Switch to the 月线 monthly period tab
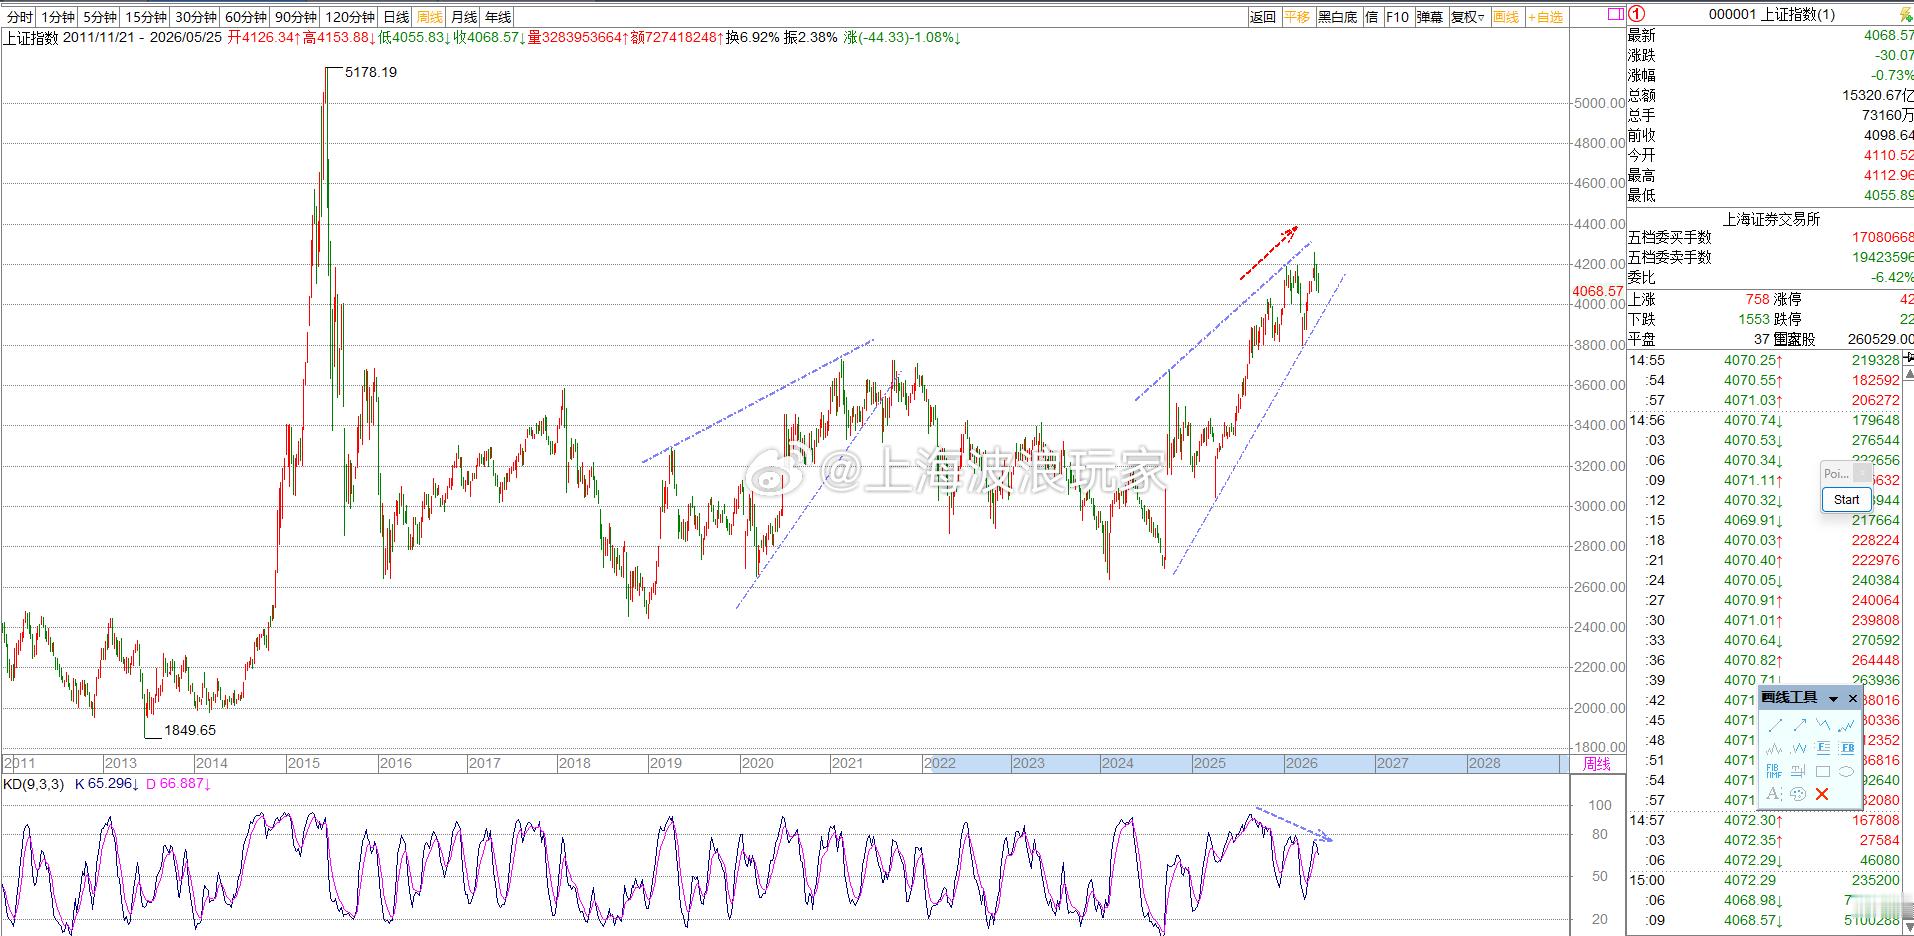The image size is (1914, 936). tap(464, 17)
